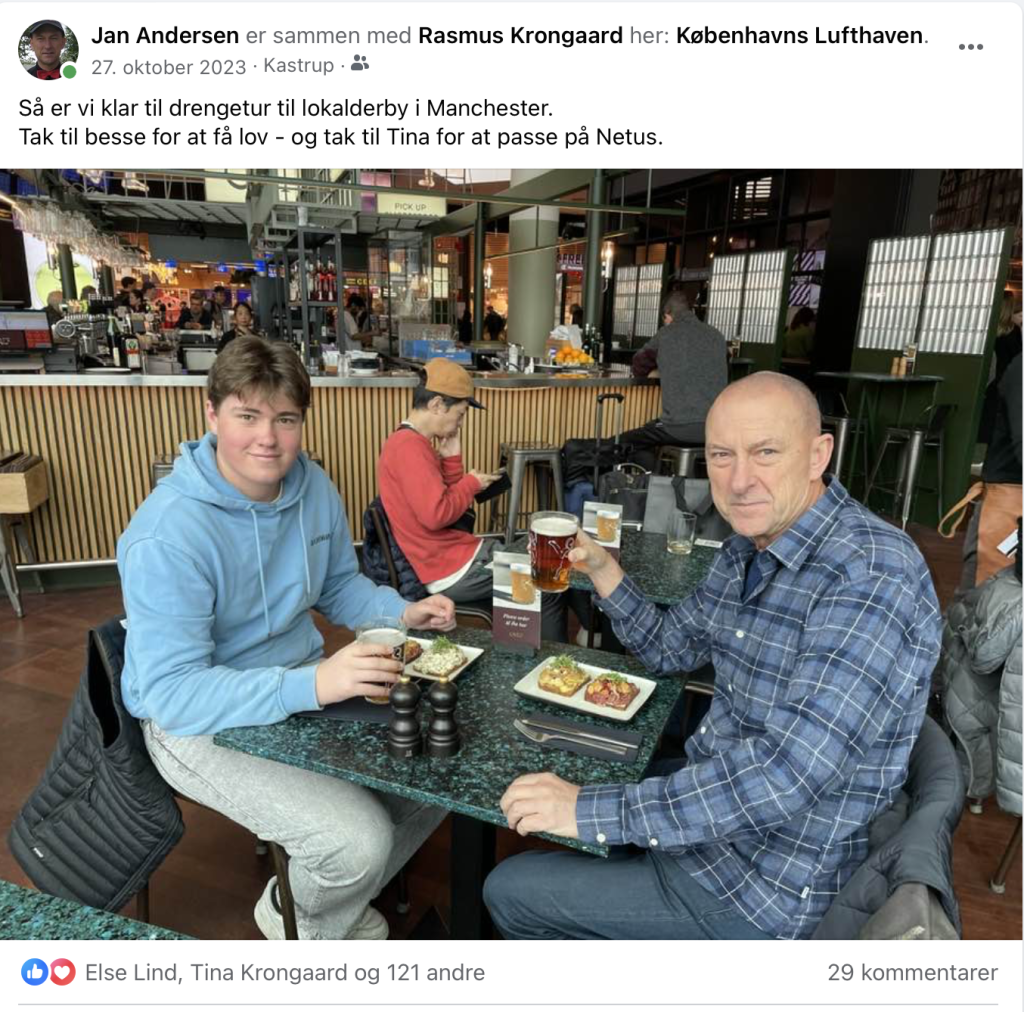
Task: Click Else Lind in the reactions list
Action: point(131,972)
